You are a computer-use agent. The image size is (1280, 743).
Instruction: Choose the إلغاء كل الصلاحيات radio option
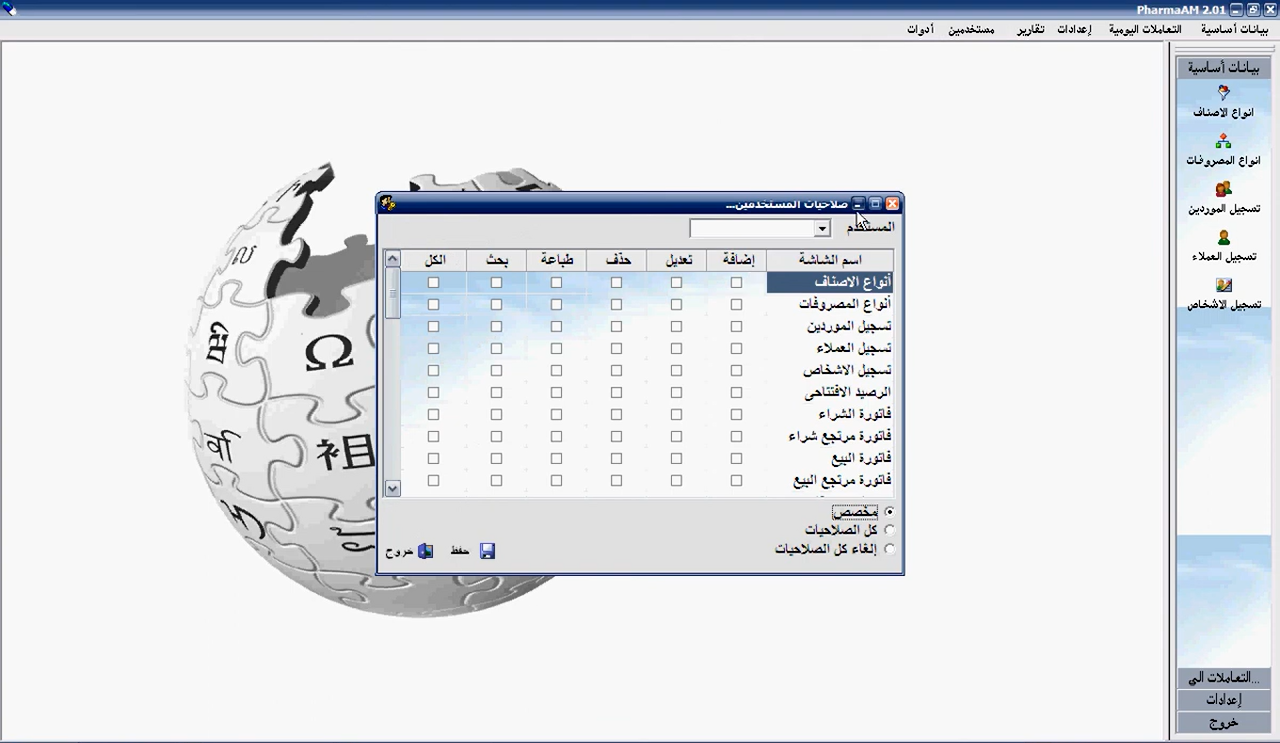click(889, 549)
